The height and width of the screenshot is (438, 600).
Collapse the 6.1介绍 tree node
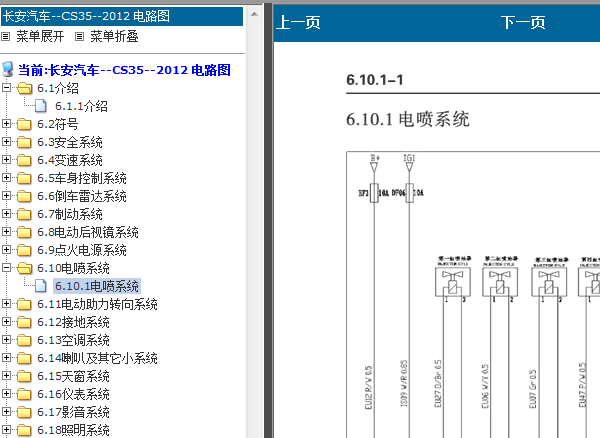coord(6,88)
